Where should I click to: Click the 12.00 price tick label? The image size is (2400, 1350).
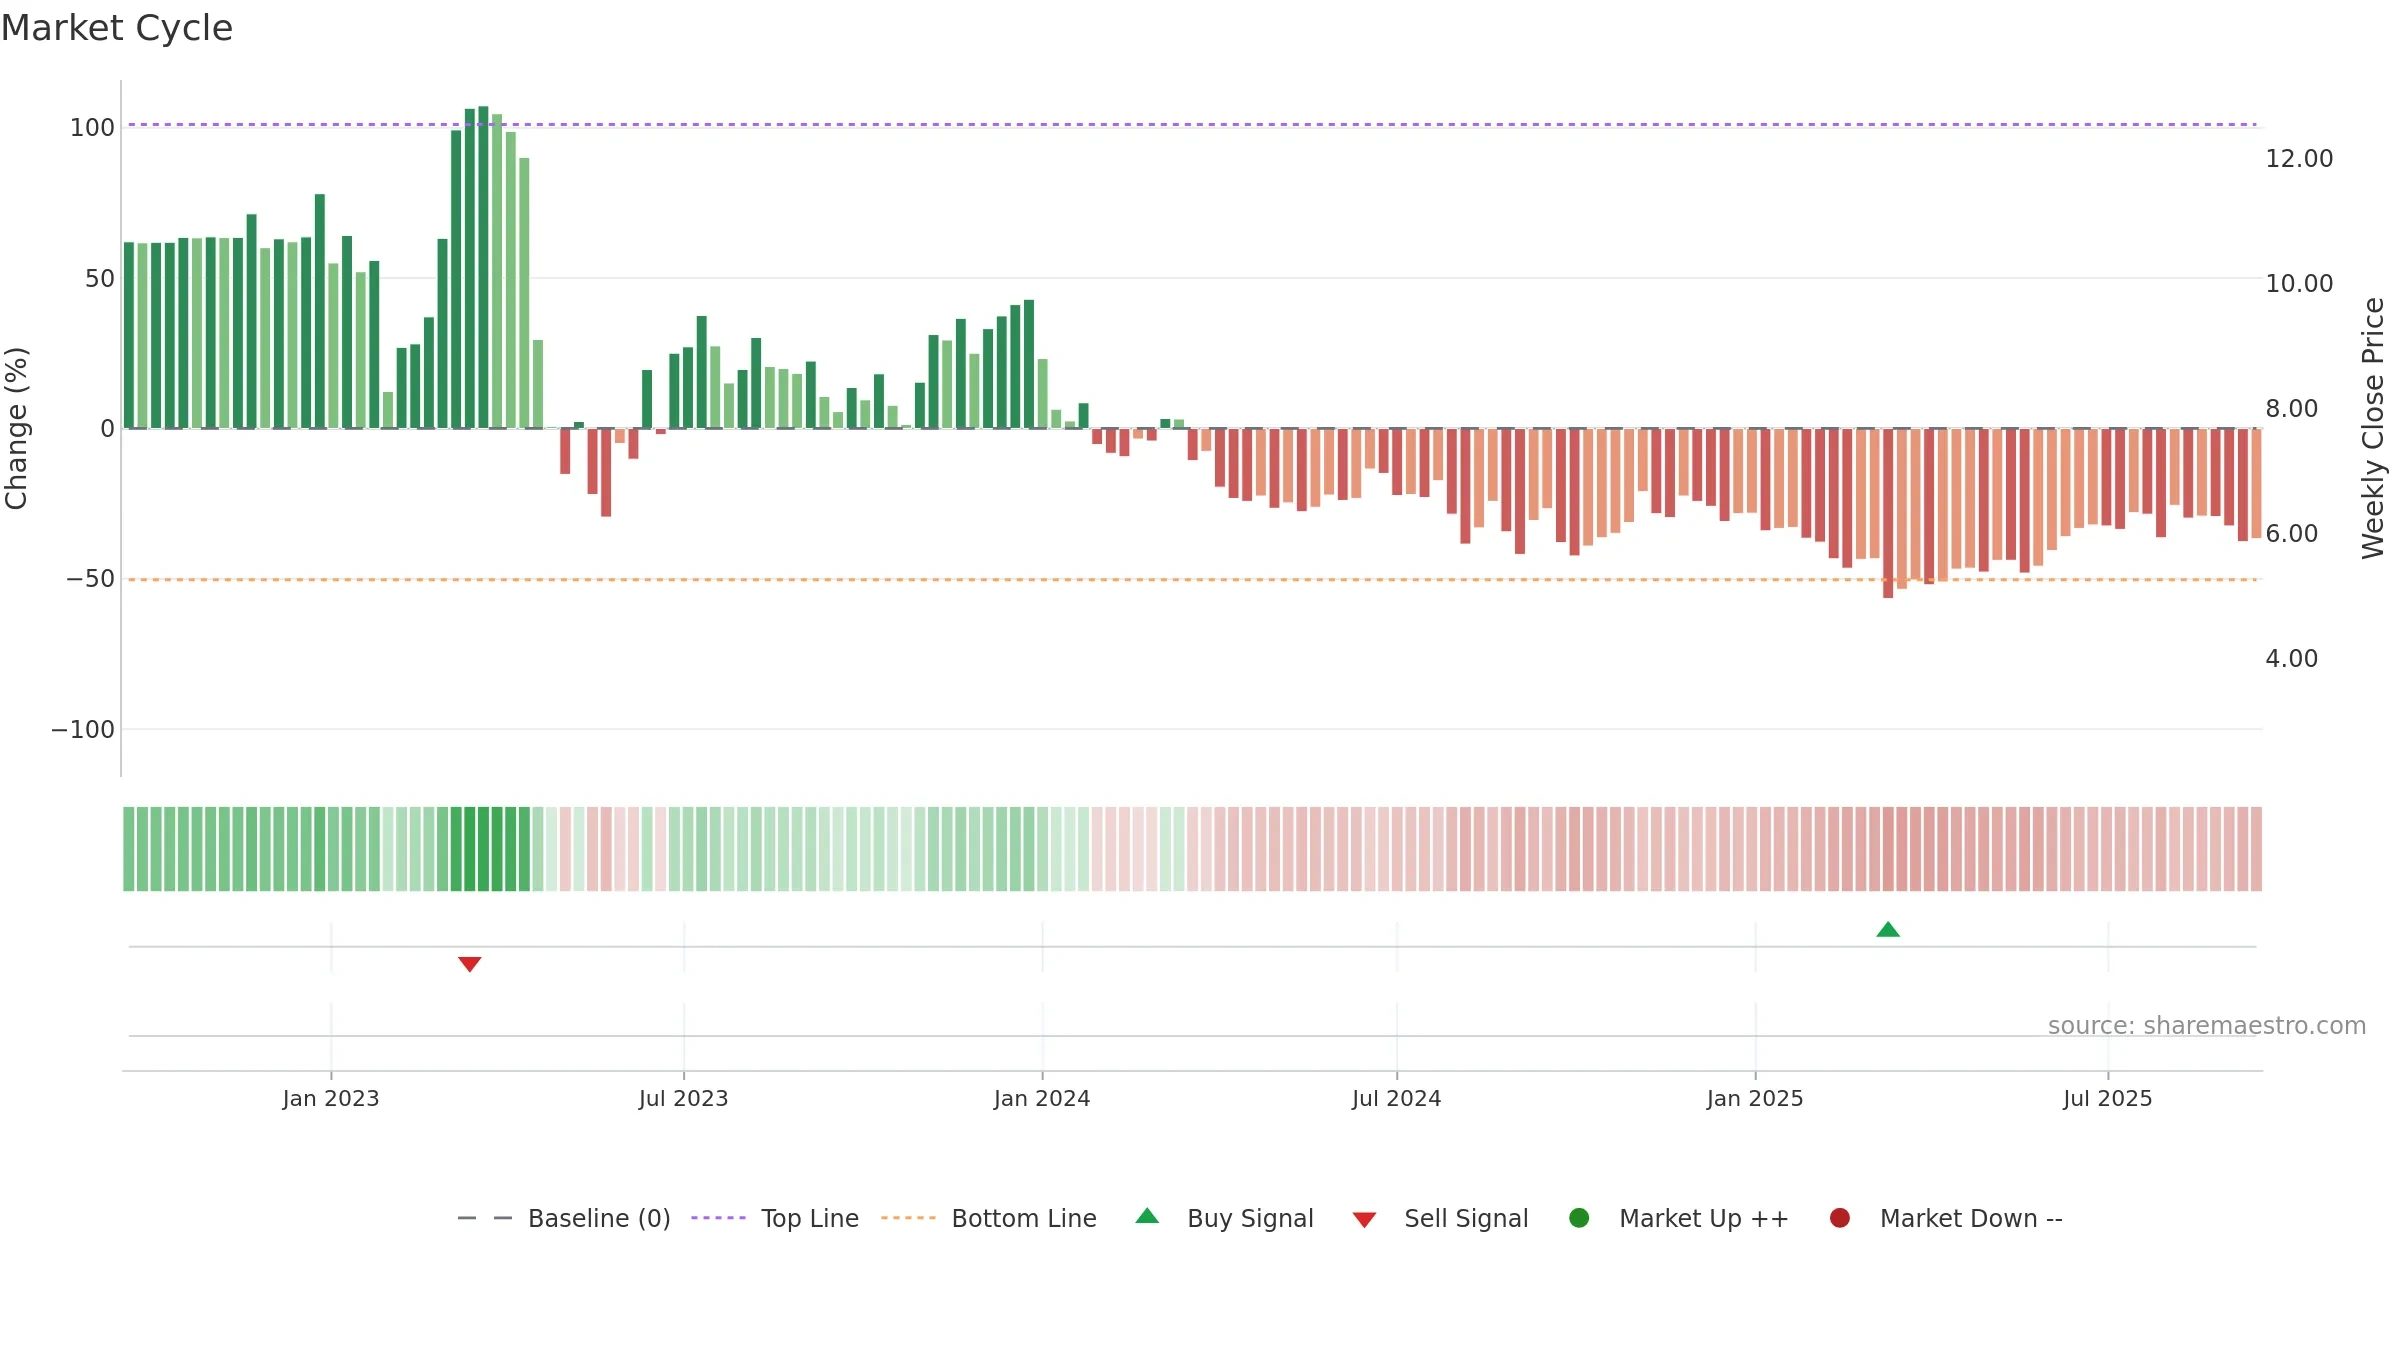2299,159
